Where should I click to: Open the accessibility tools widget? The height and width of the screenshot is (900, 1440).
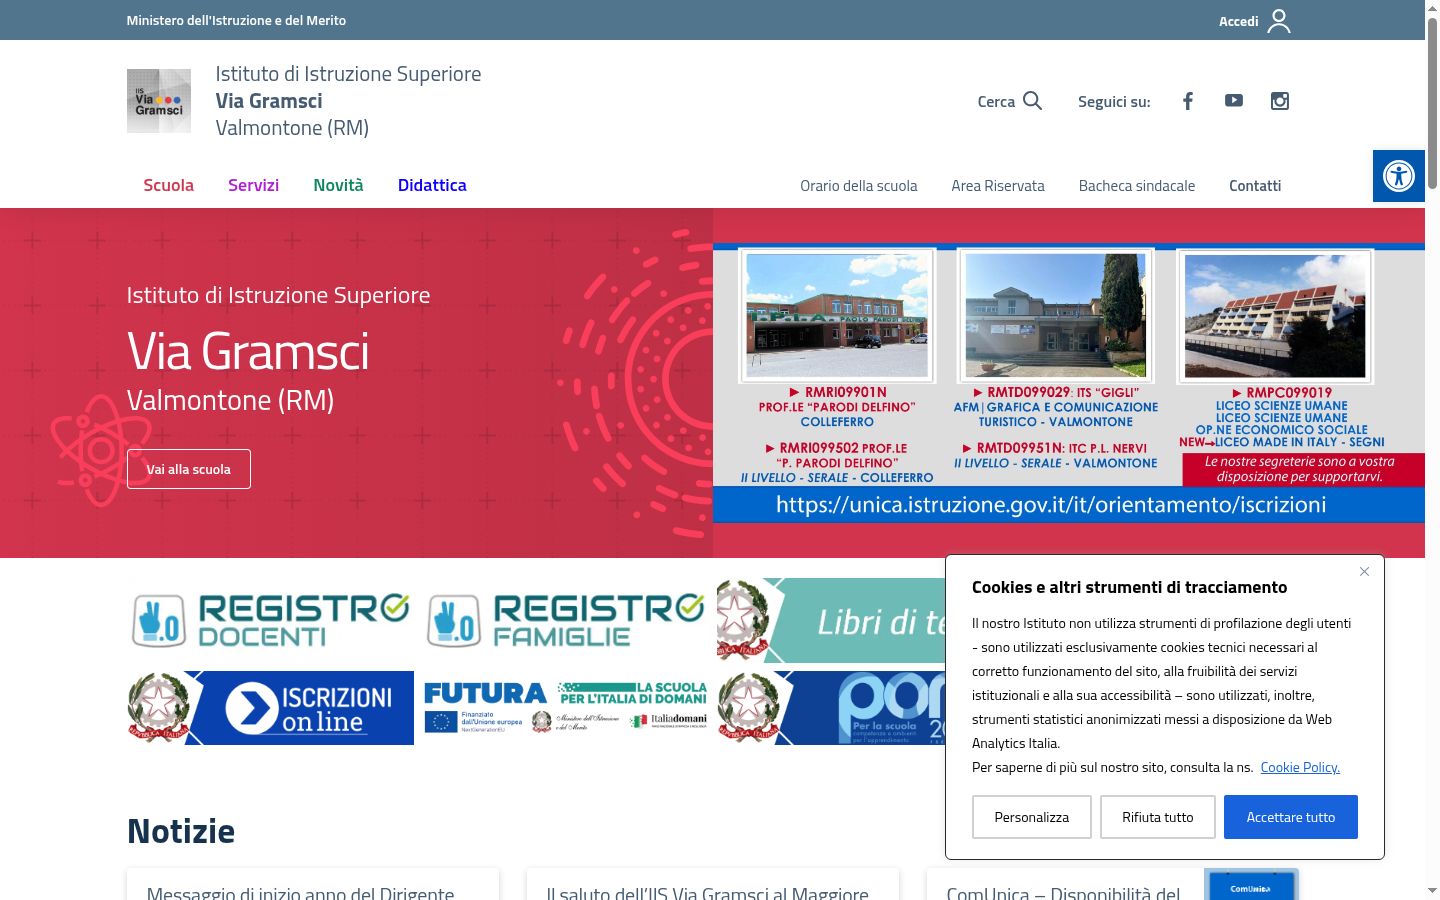tap(1399, 176)
